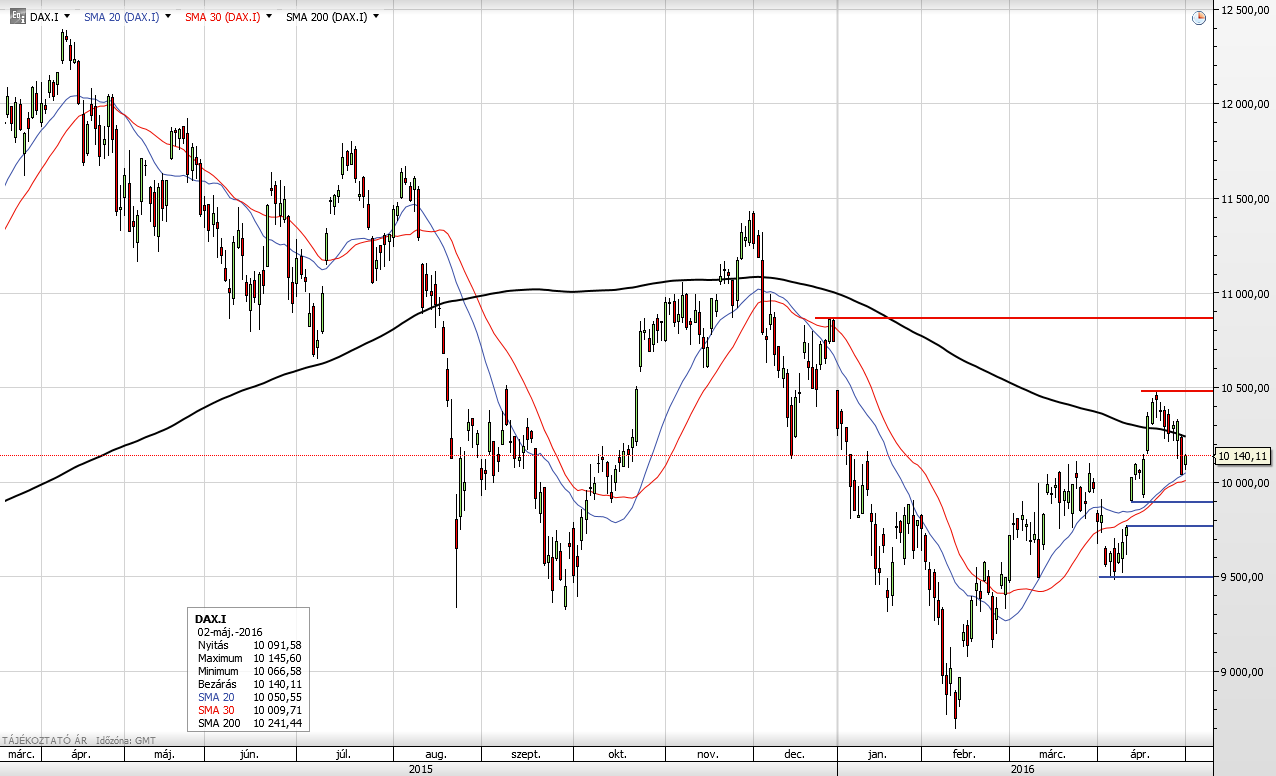Click the 11 500,00 price axis label

point(1244,200)
